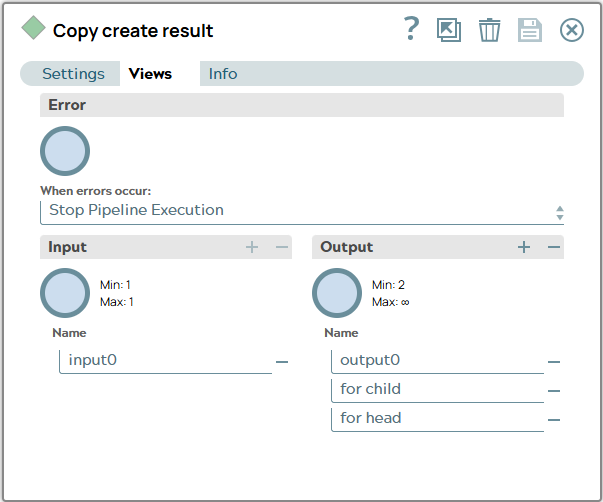
Task: Click the Output section header label
Action: point(346,247)
